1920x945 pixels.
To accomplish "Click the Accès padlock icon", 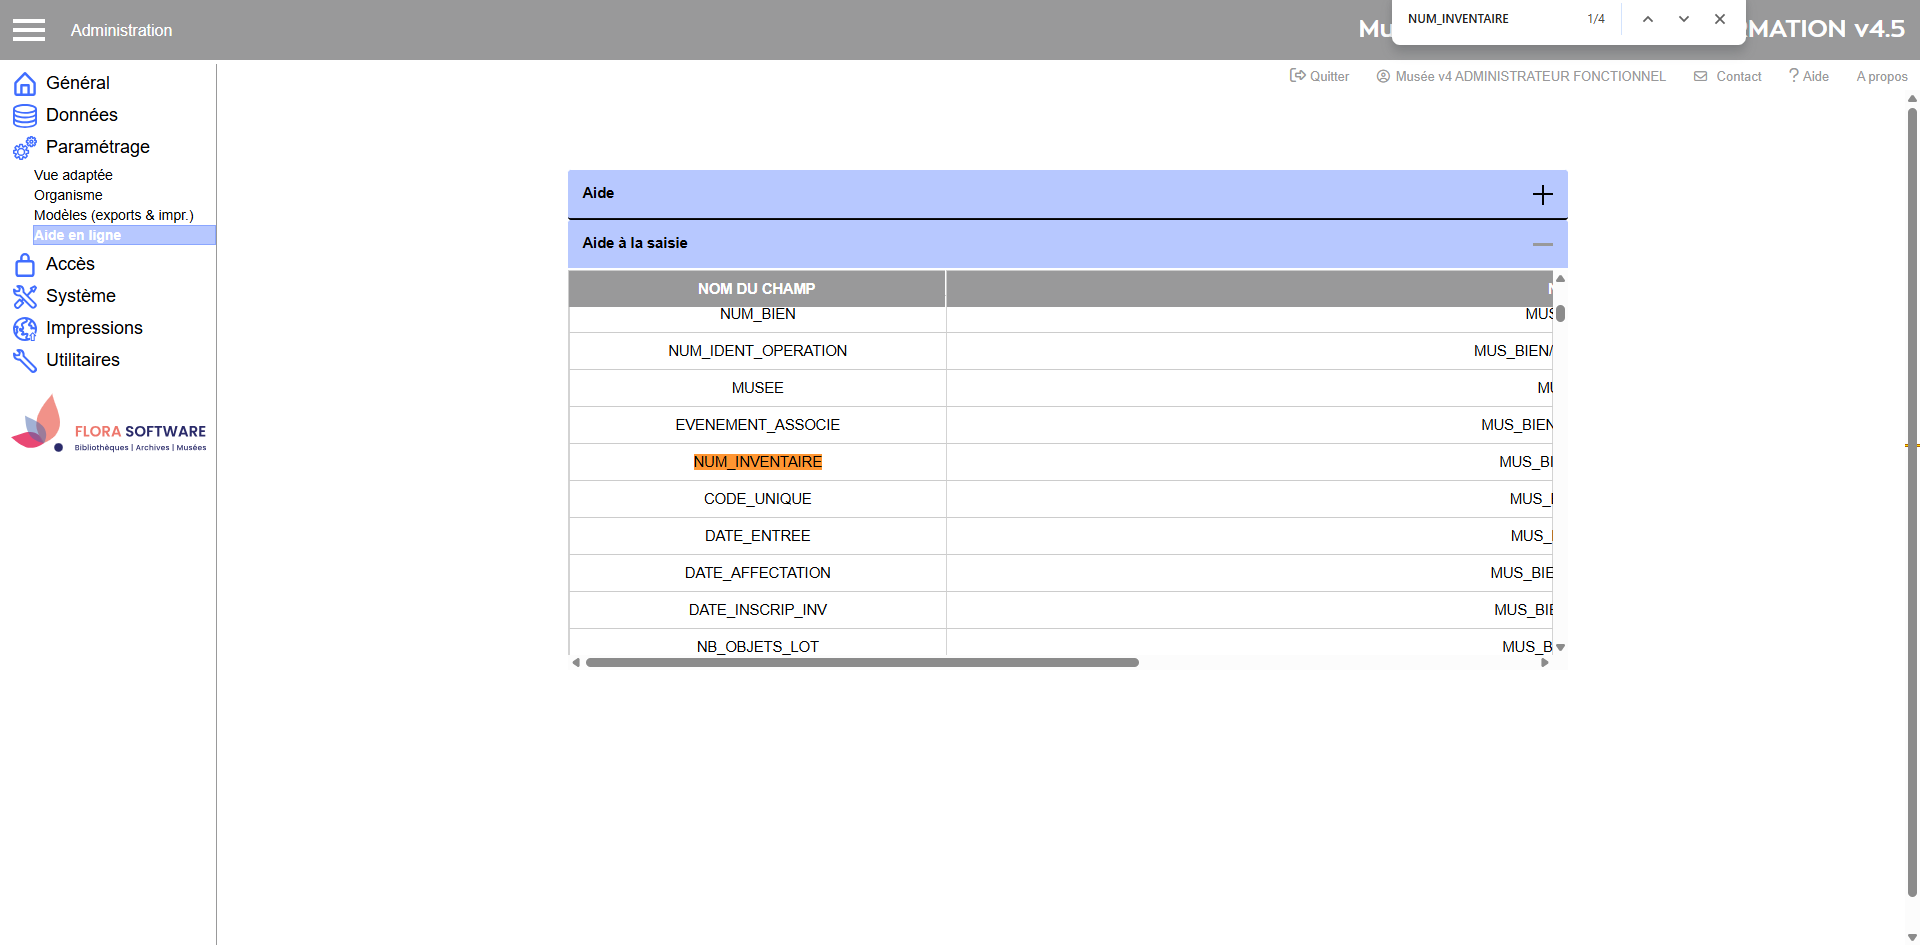I will coord(25,265).
